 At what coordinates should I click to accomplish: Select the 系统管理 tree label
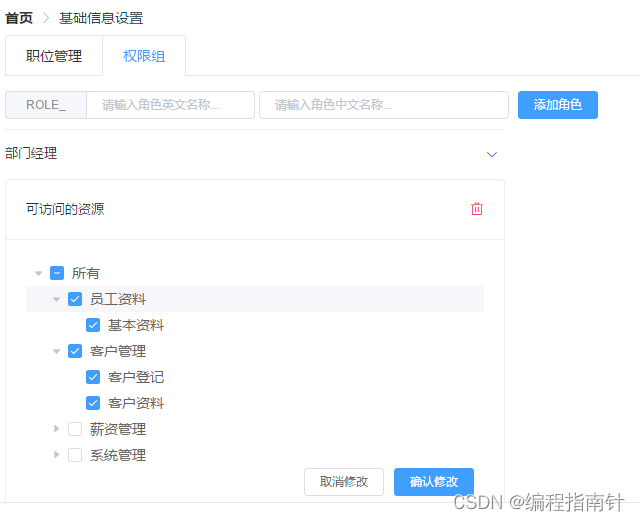point(118,455)
